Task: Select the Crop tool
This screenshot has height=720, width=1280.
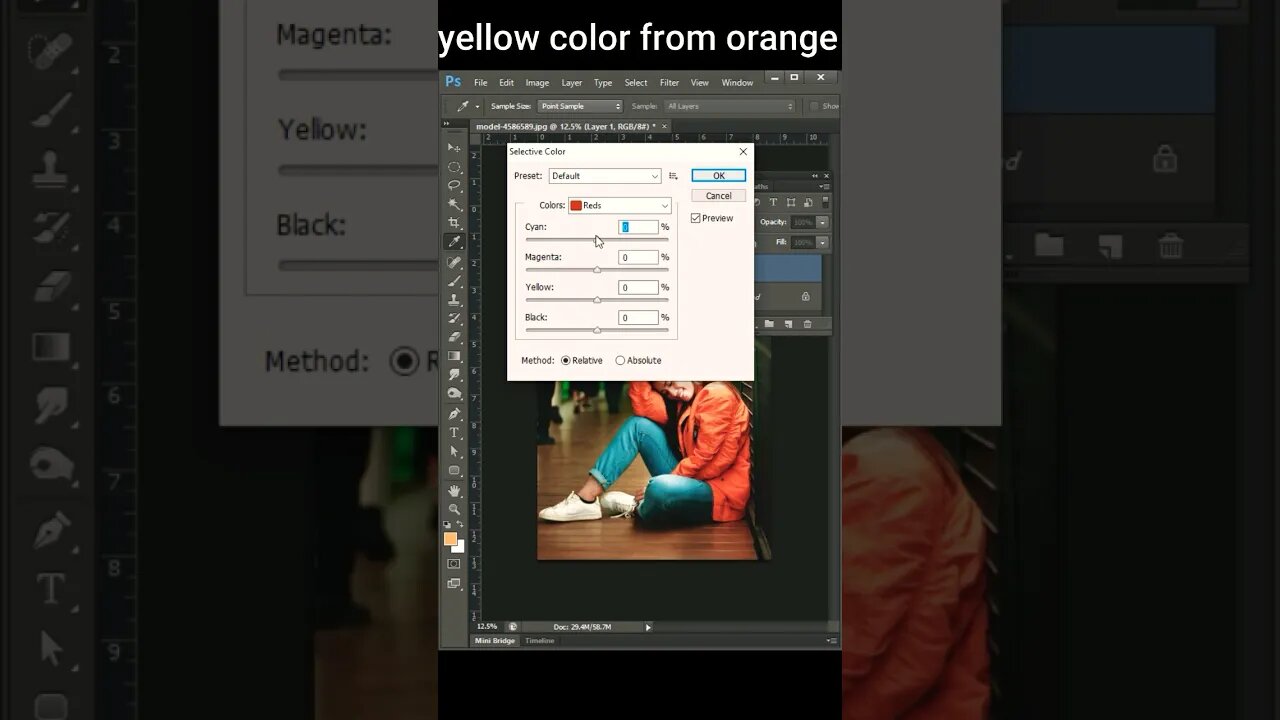Action: (454, 223)
